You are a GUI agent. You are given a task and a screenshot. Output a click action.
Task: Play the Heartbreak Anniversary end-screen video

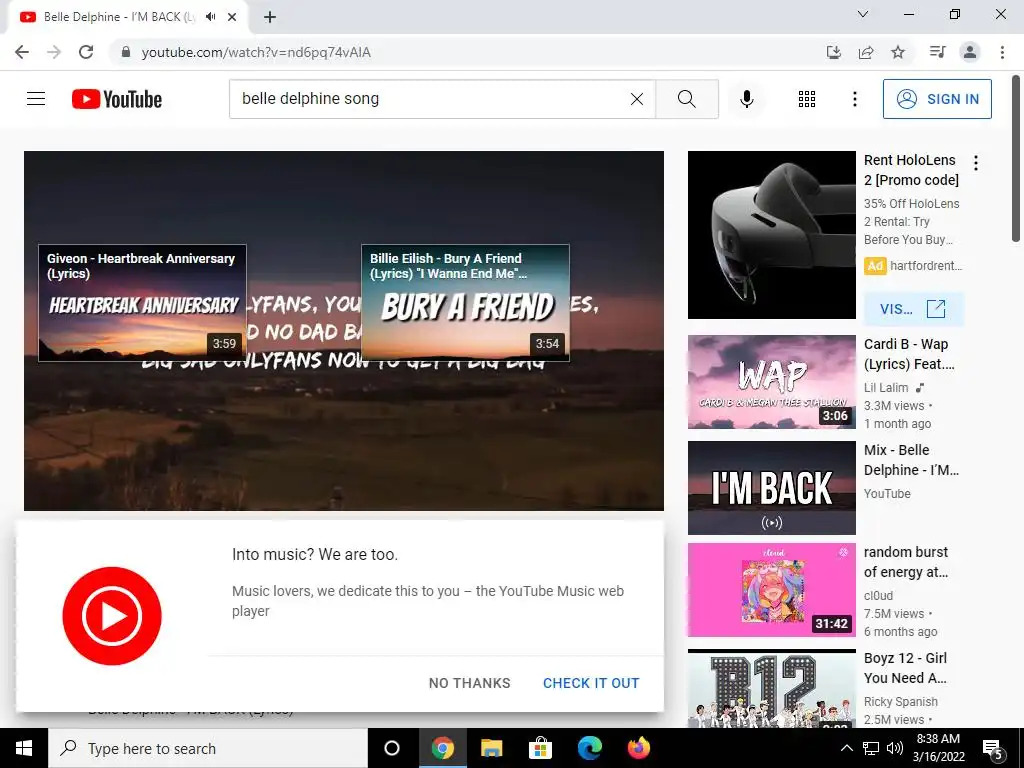pyautogui.click(x=142, y=303)
